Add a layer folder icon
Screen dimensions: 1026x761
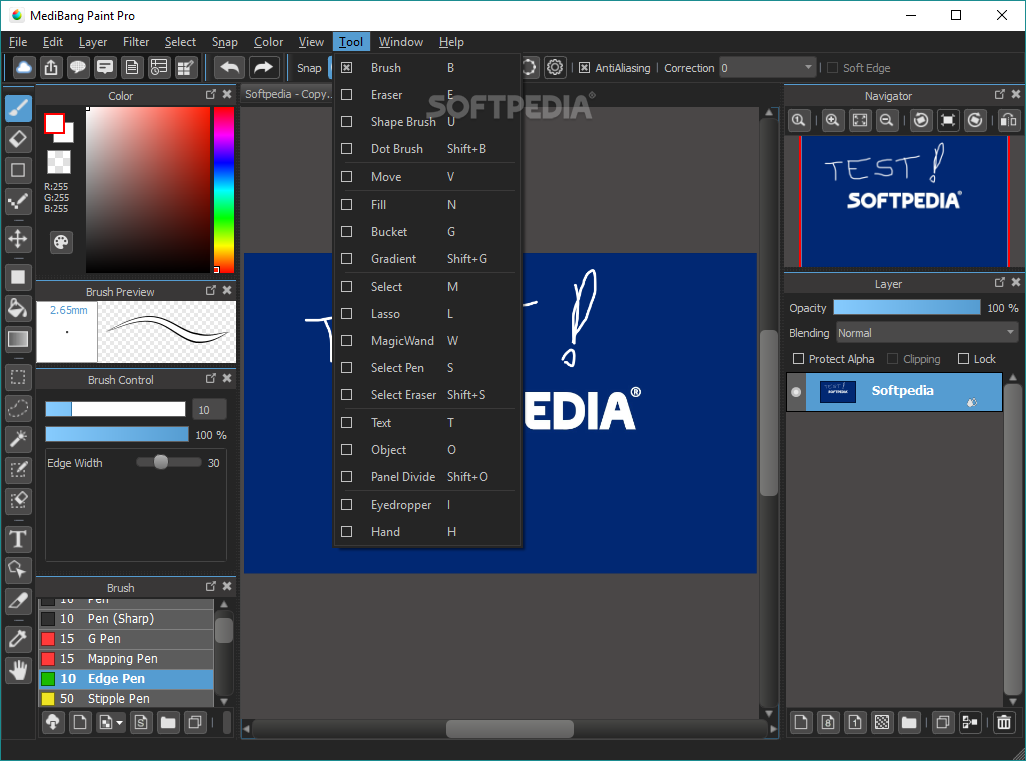(909, 722)
